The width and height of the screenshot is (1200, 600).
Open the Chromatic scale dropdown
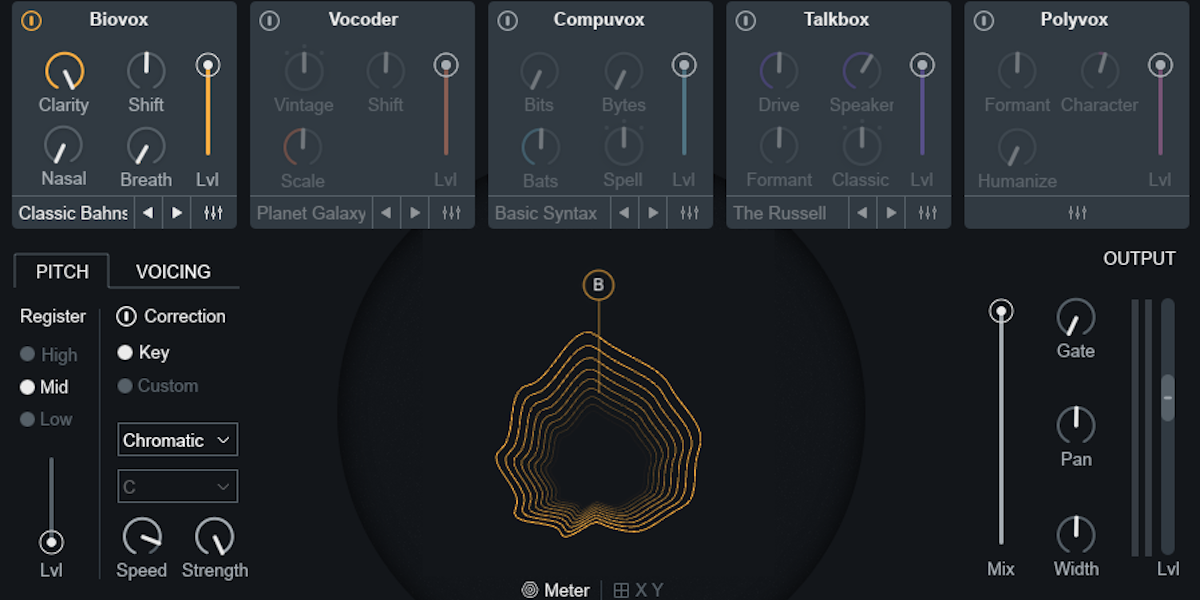[x=177, y=439]
